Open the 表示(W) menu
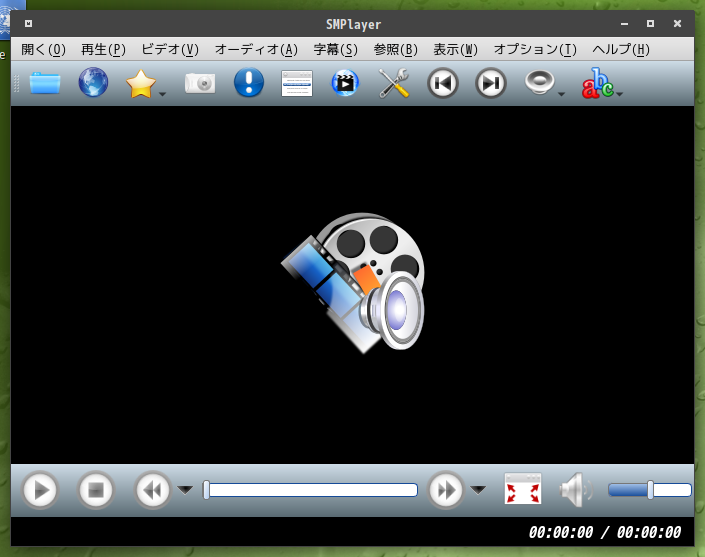This screenshot has height=557, width=705. 455,49
